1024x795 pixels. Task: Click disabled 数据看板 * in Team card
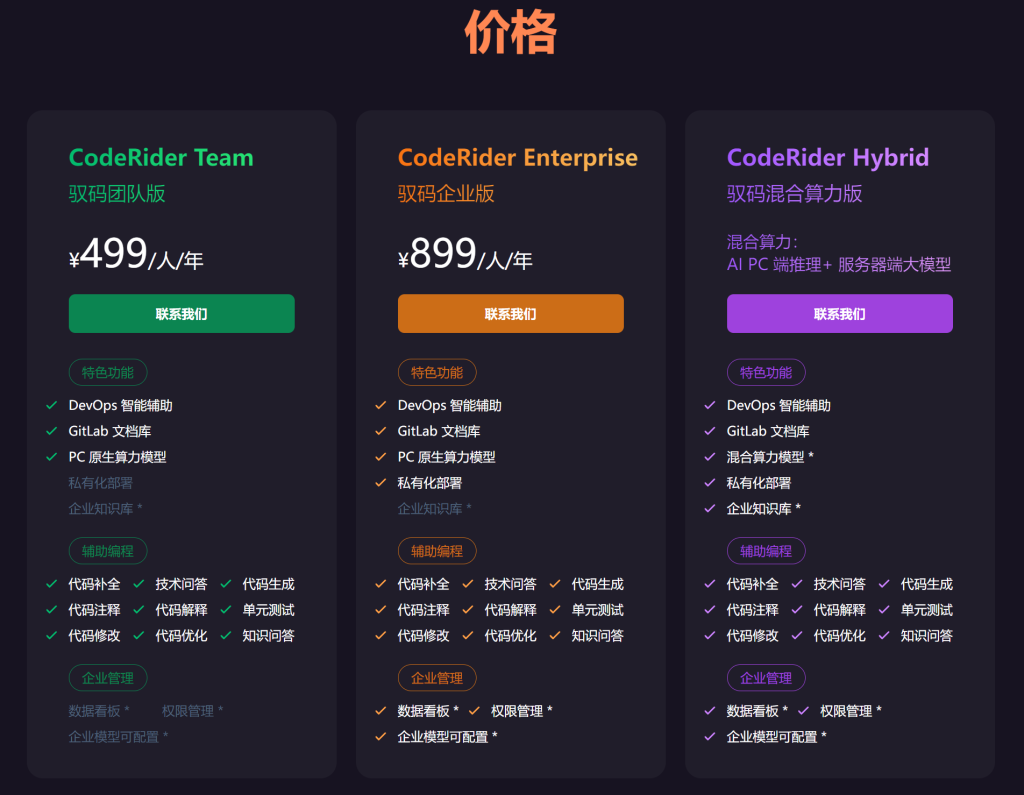(x=99, y=711)
